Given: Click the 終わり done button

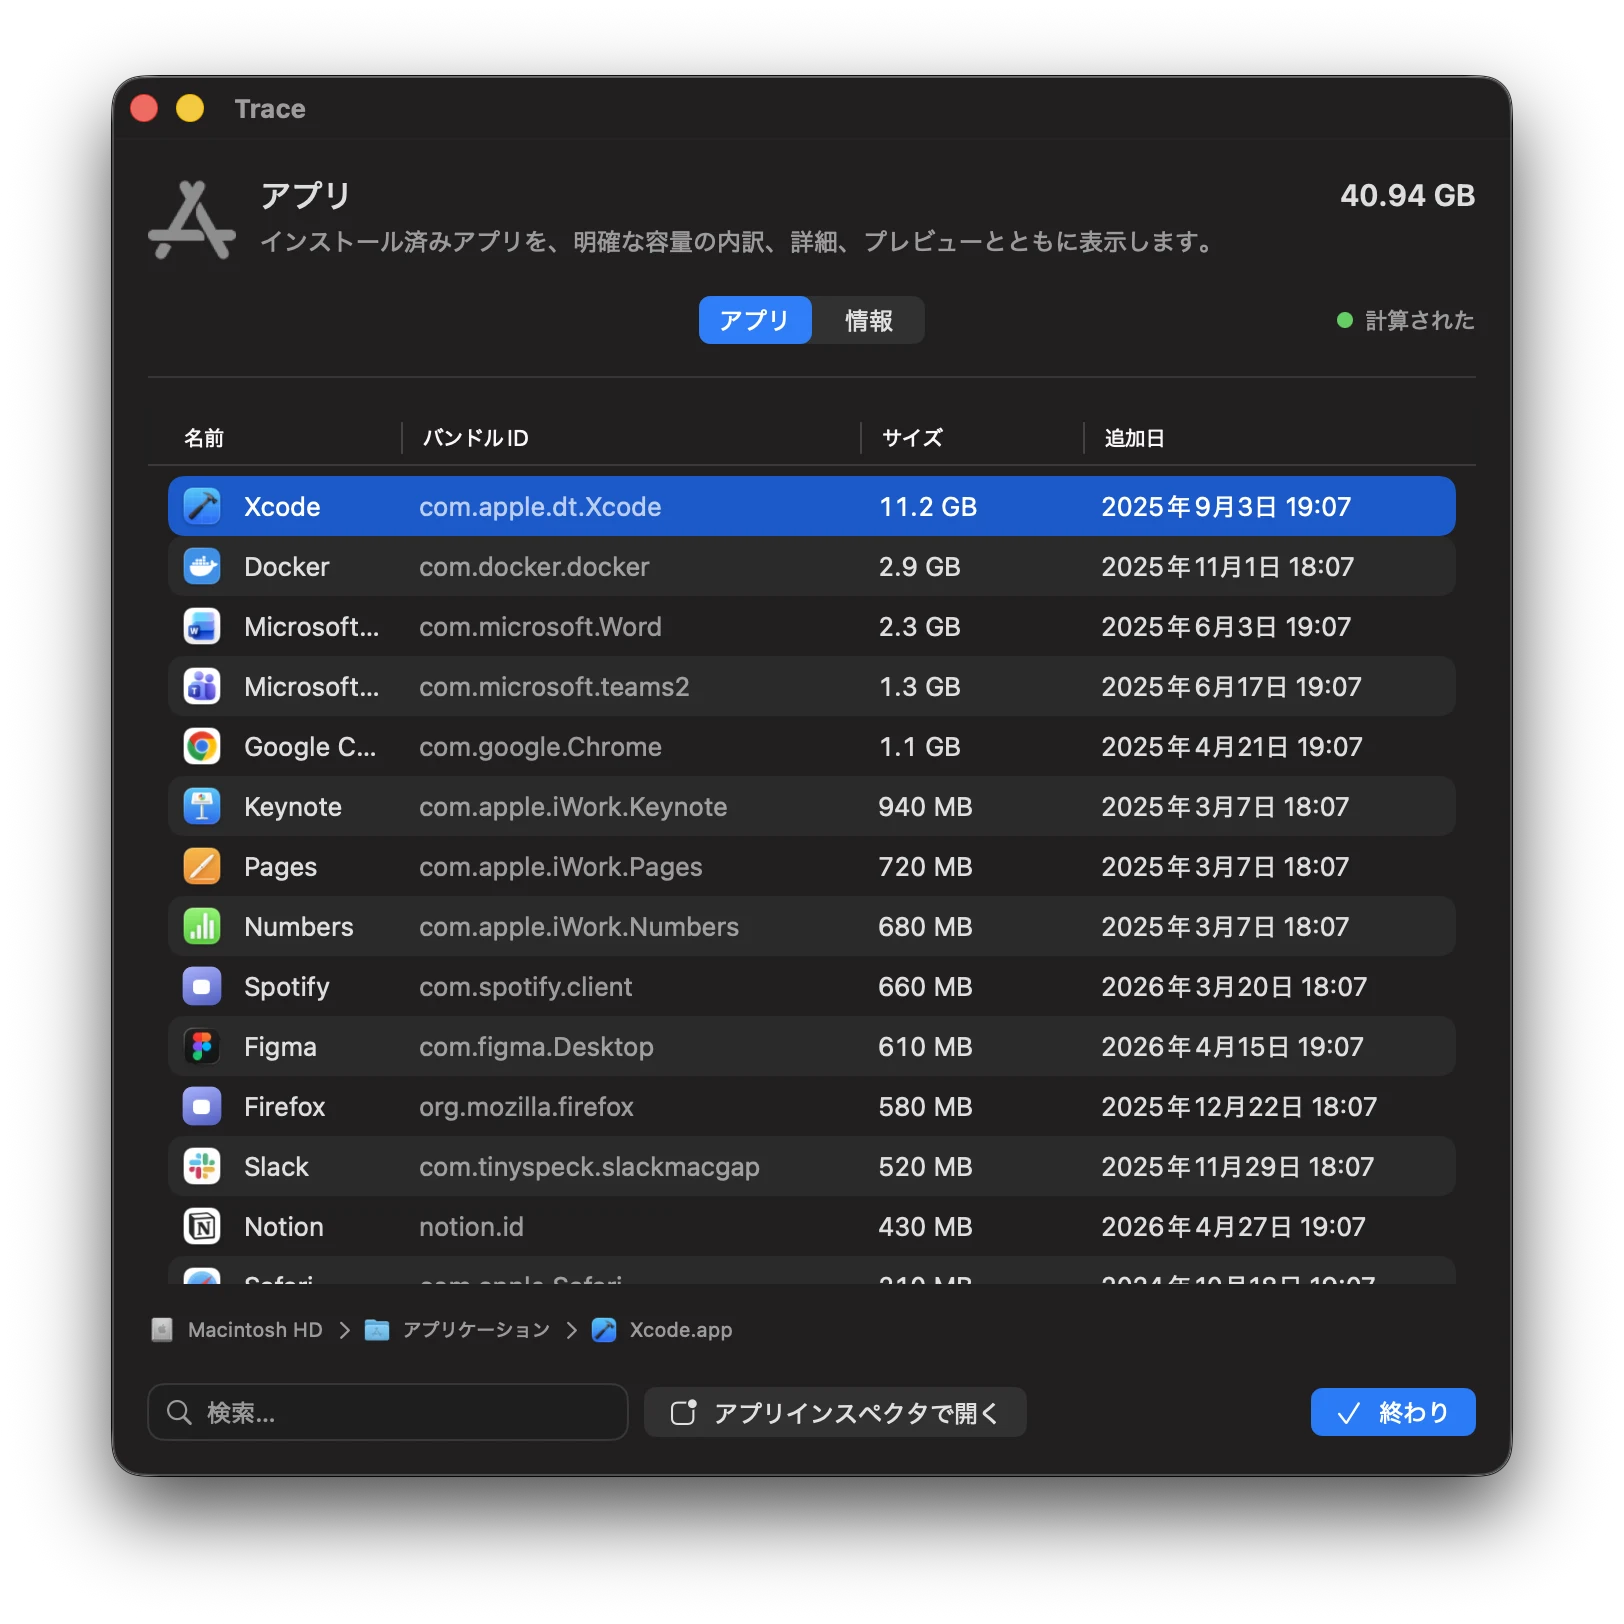Looking at the screenshot, I should tap(1393, 1412).
